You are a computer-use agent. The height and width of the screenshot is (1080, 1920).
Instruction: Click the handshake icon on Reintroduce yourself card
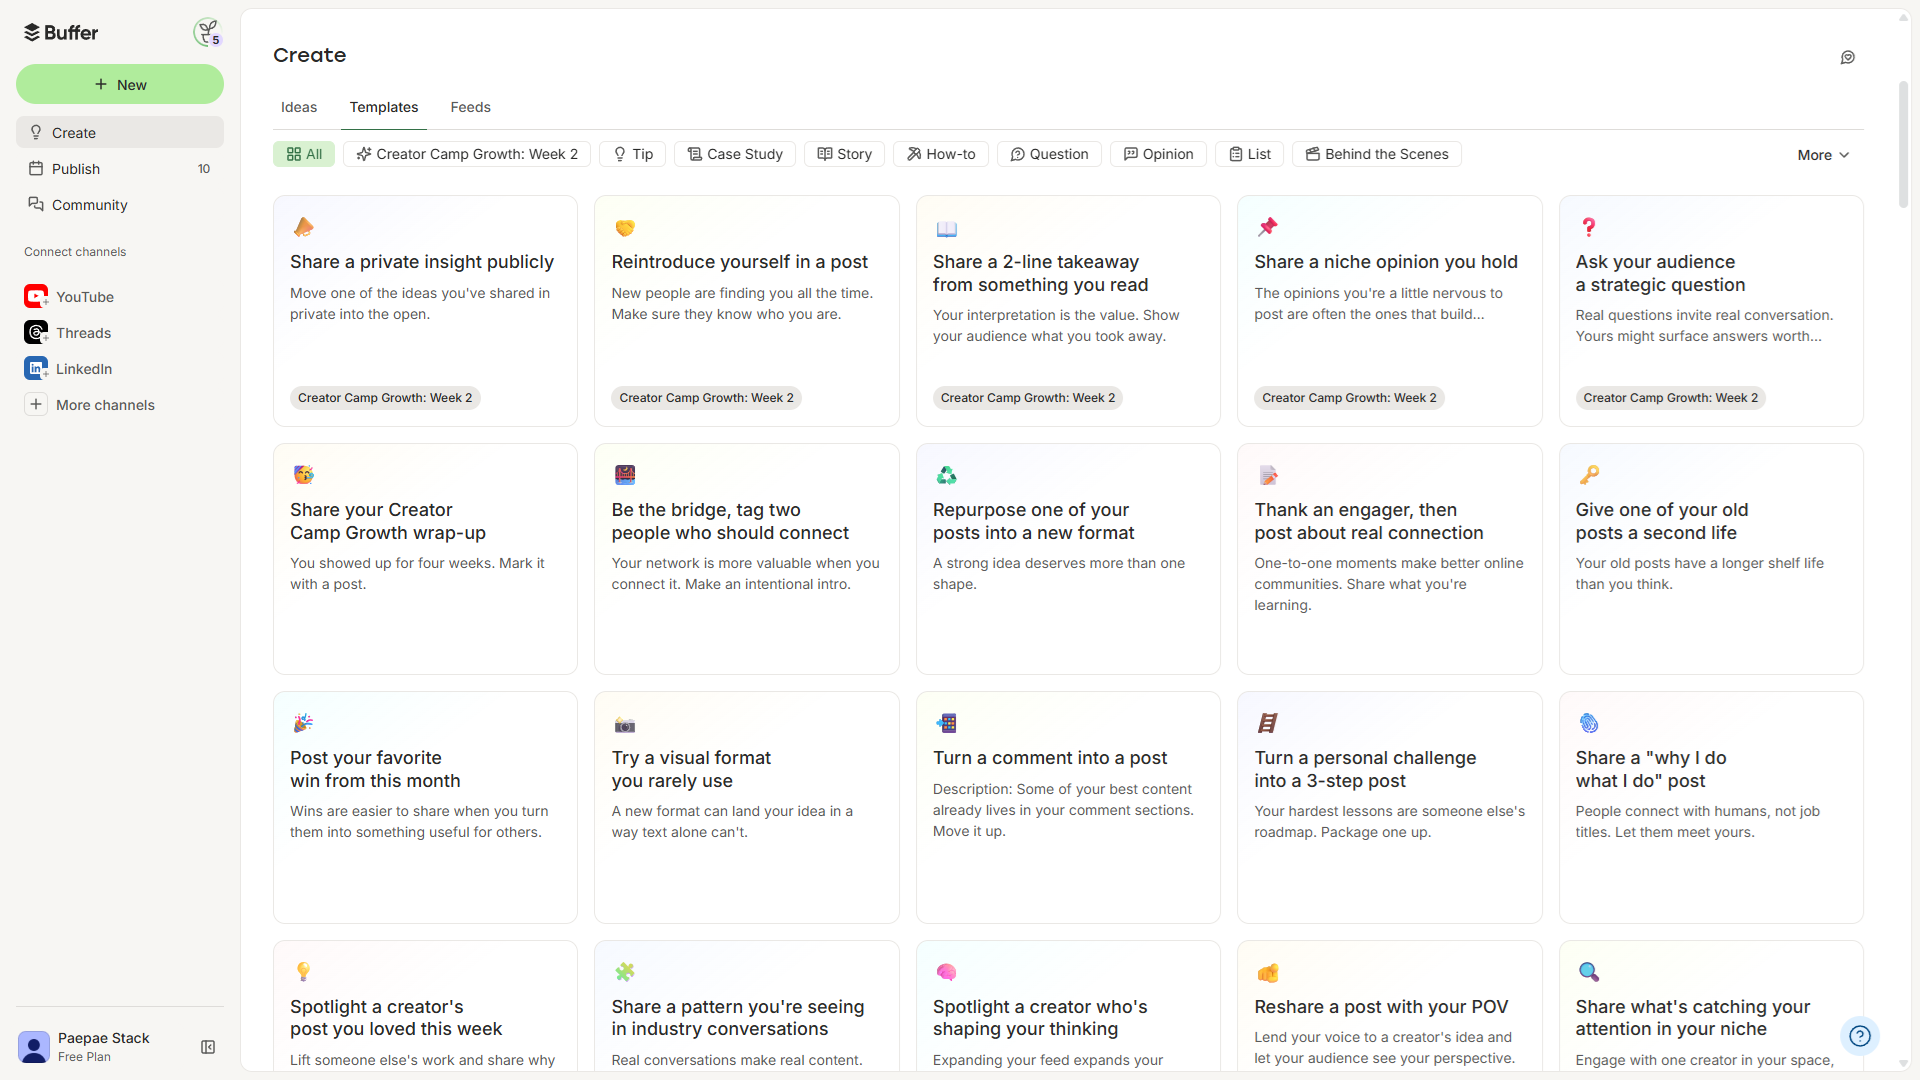(625, 228)
